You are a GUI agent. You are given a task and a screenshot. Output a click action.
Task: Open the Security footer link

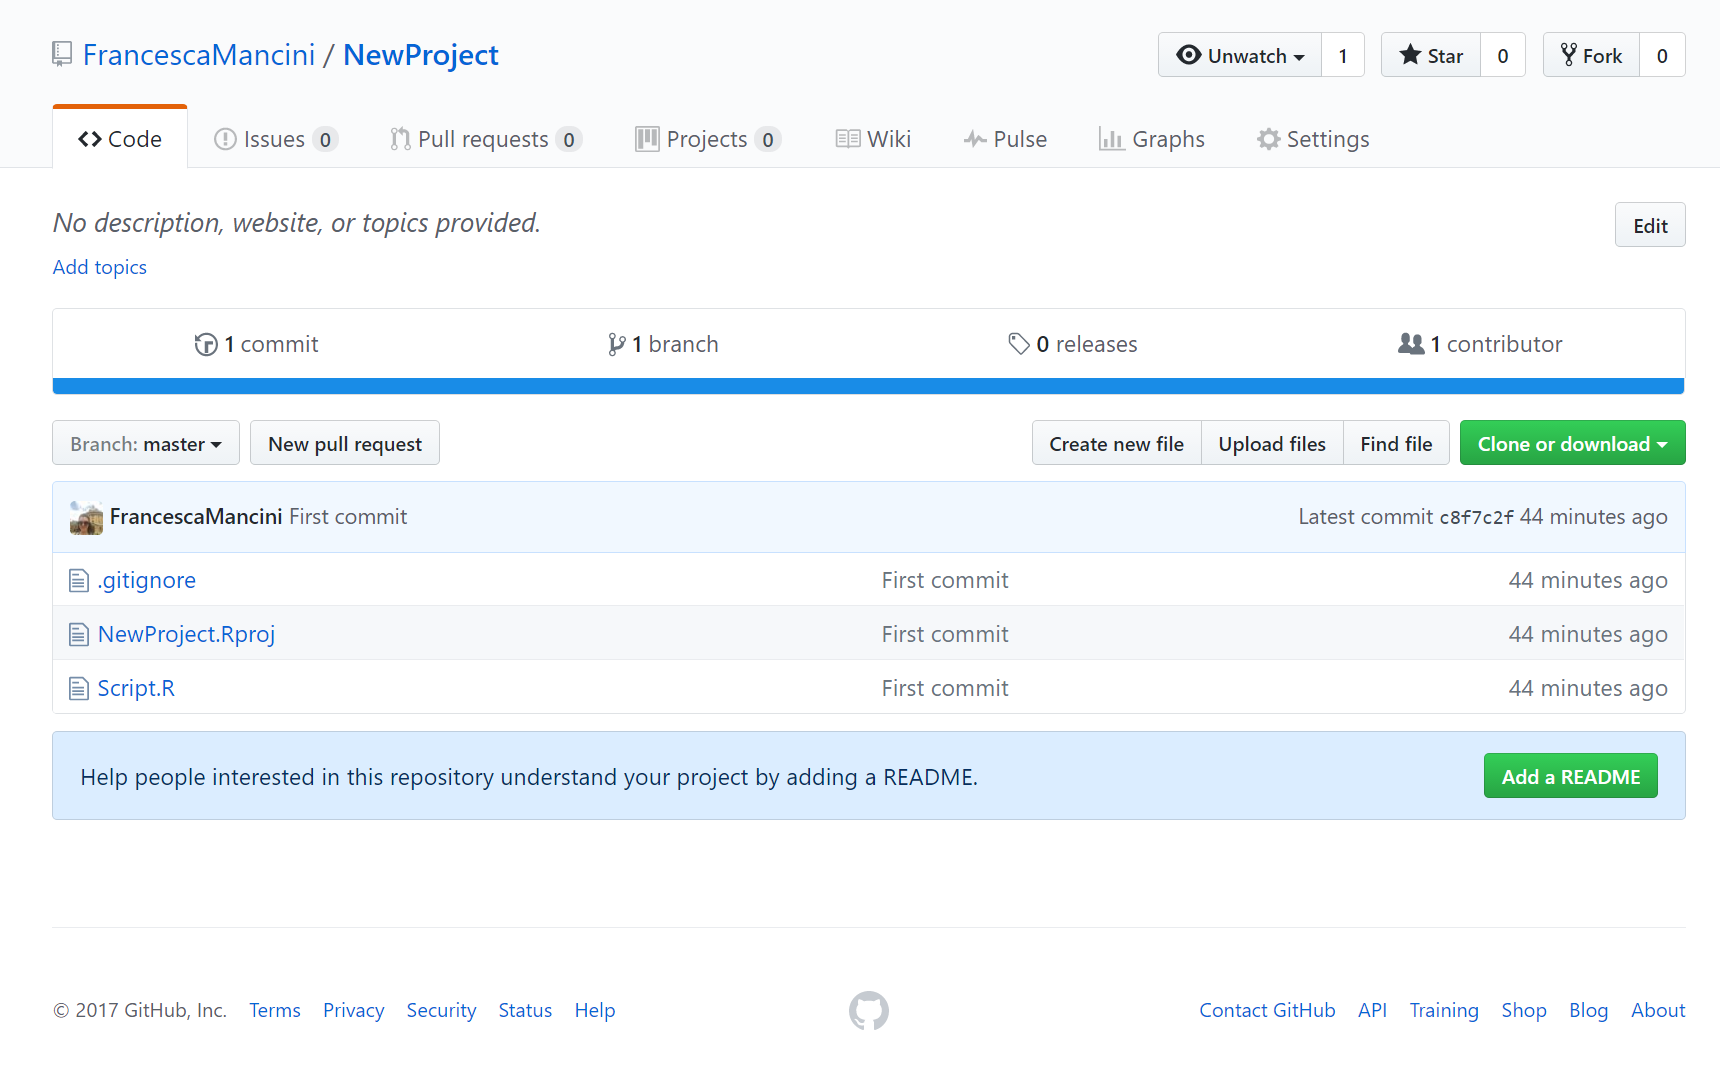(441, 1010)
